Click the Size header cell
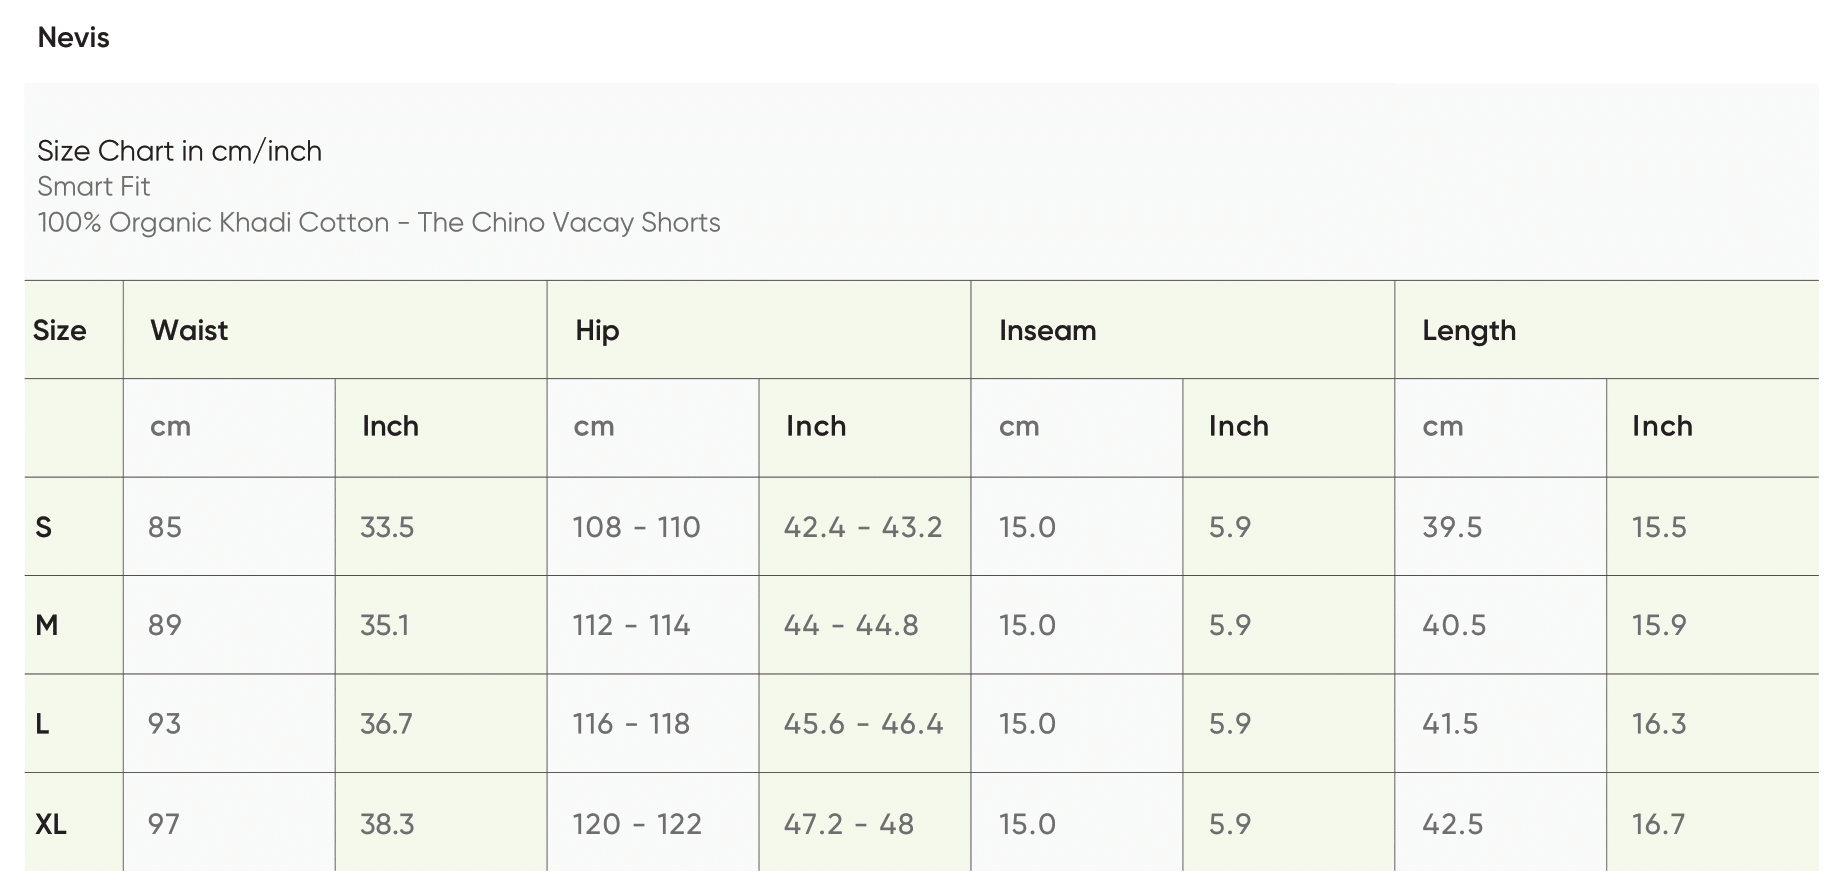Image resolution: width=1844 pixels, height=890 pixels. pos(60,331)
